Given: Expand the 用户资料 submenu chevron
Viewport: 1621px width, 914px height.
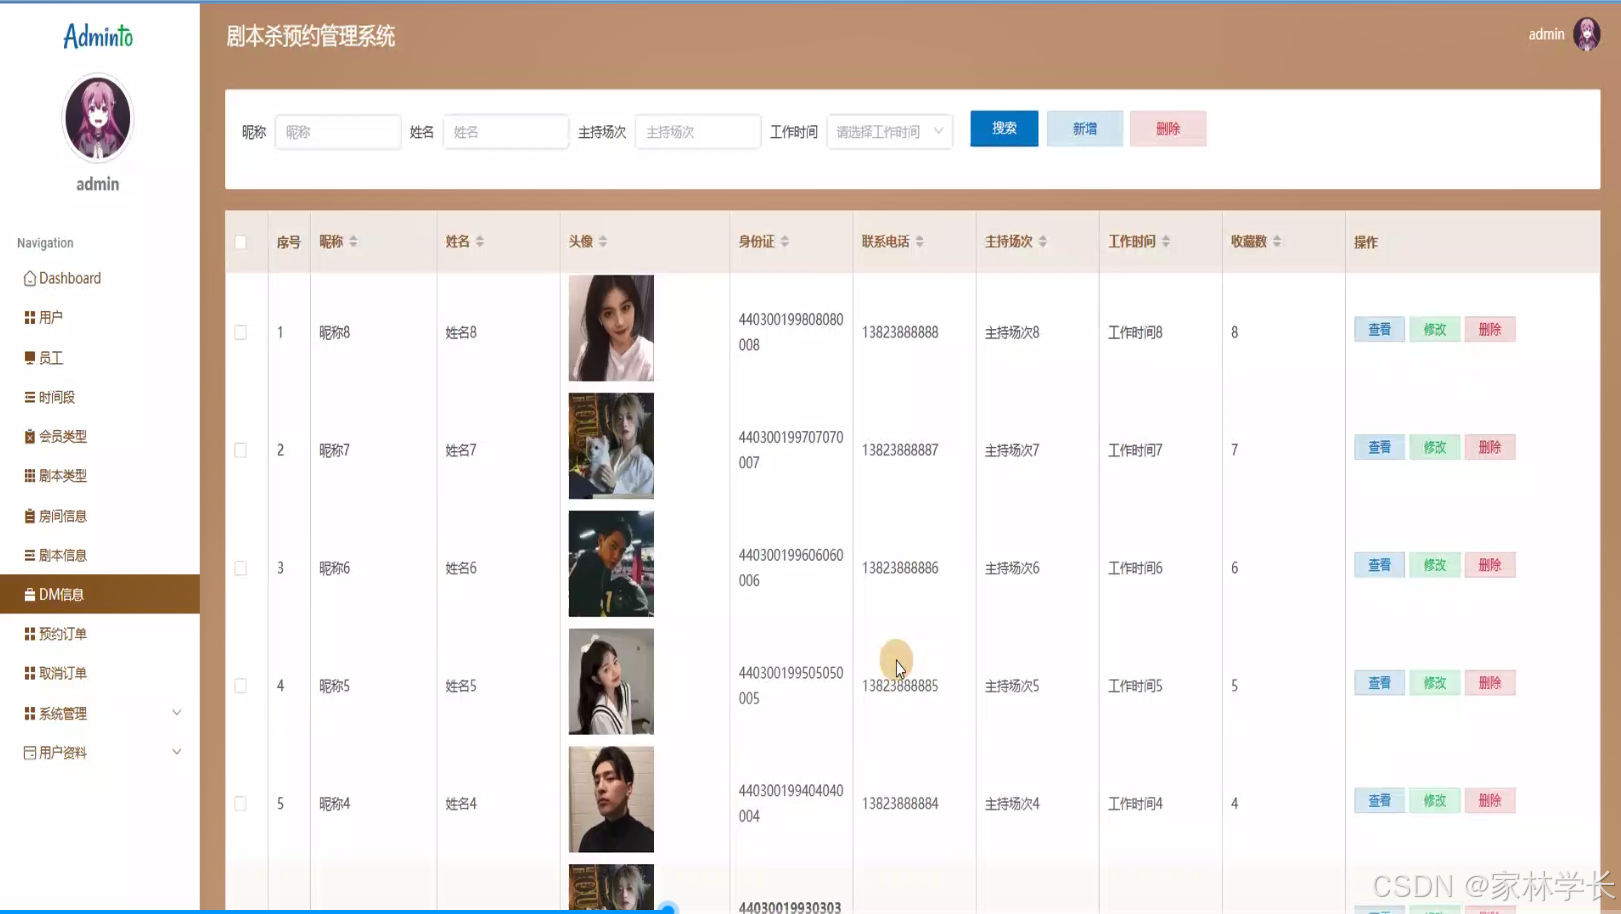Looking at the screenshot, I should [177, 752].
